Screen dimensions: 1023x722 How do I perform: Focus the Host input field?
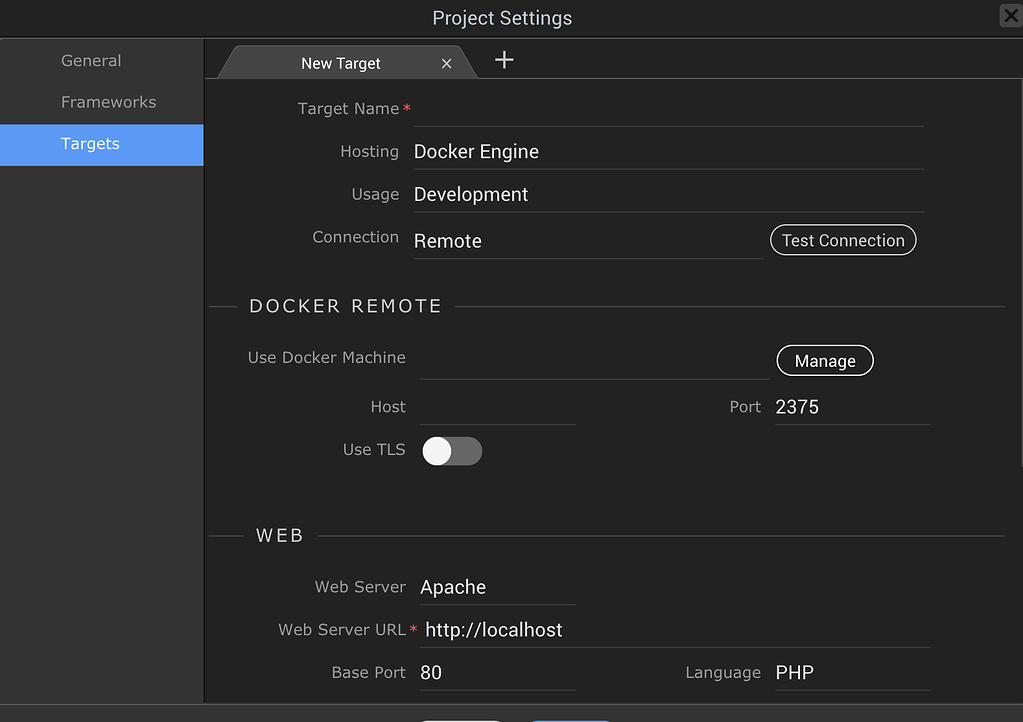tap(498, 408)
